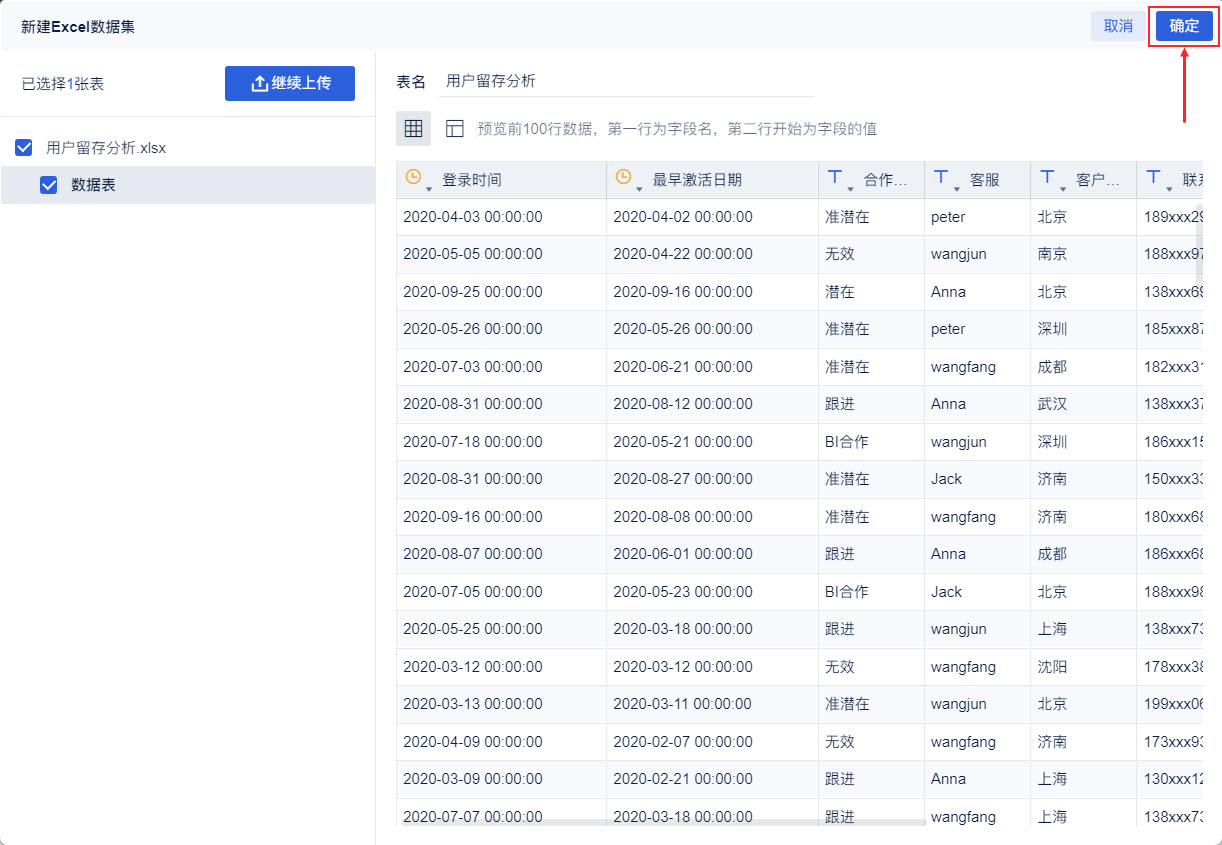The image size is (1222, 845).
Task: Open type dropdown arrow for 登录时间
Action: 429,188
